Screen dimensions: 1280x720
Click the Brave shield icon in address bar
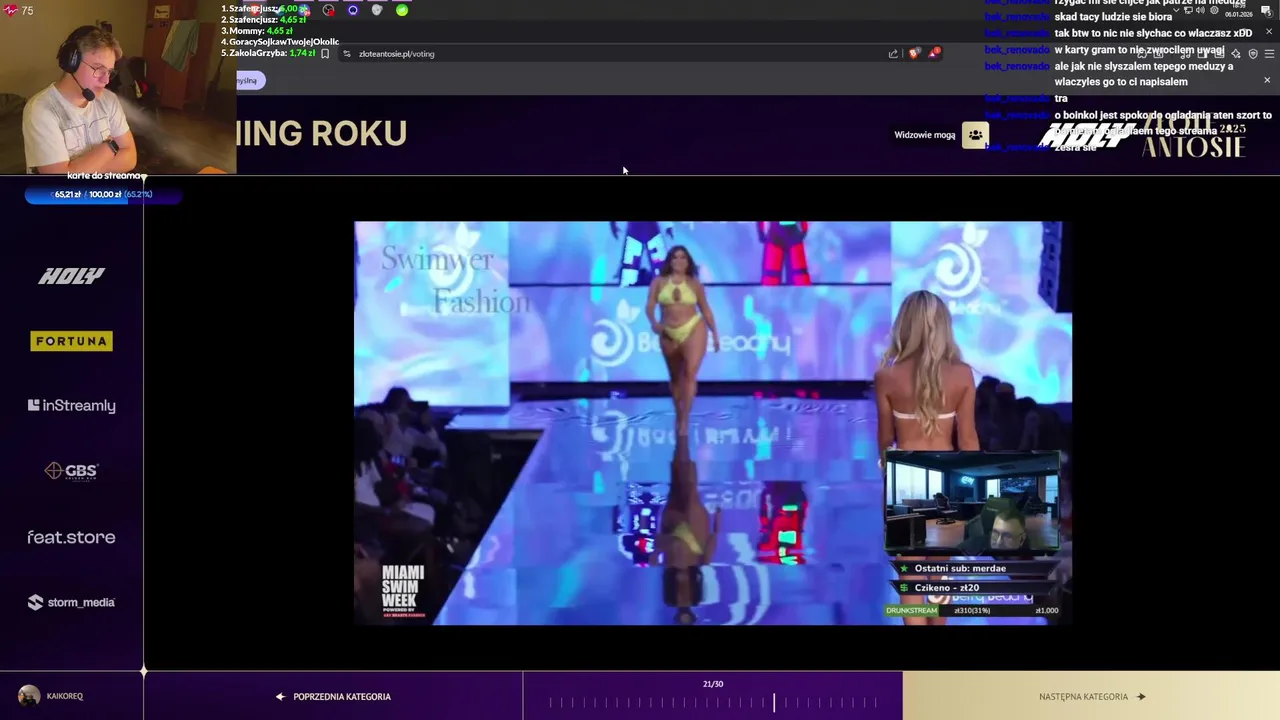(914, 54)
